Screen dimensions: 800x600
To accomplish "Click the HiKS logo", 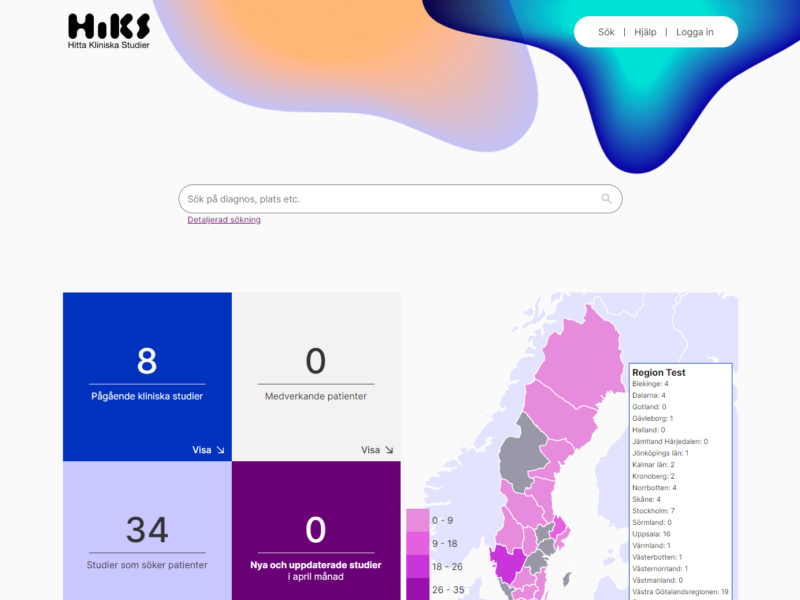I will click(109, 31).
